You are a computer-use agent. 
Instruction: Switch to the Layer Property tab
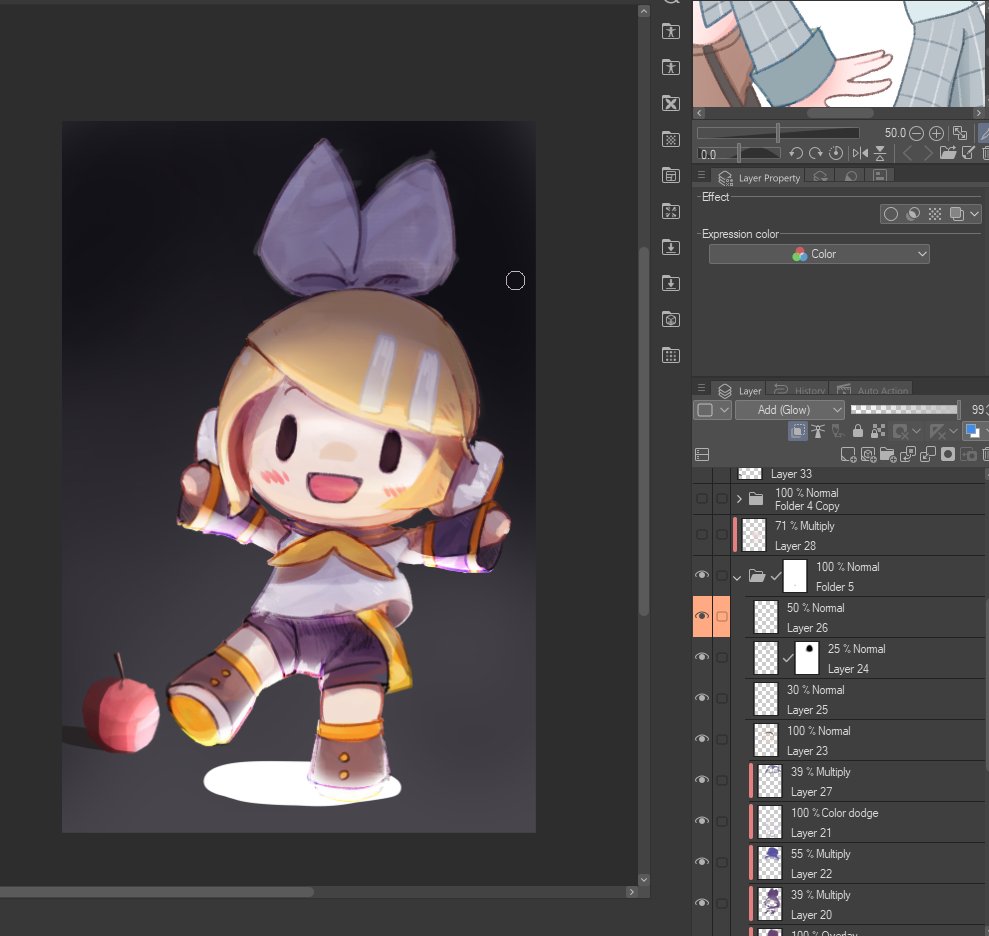pos(759,178)
